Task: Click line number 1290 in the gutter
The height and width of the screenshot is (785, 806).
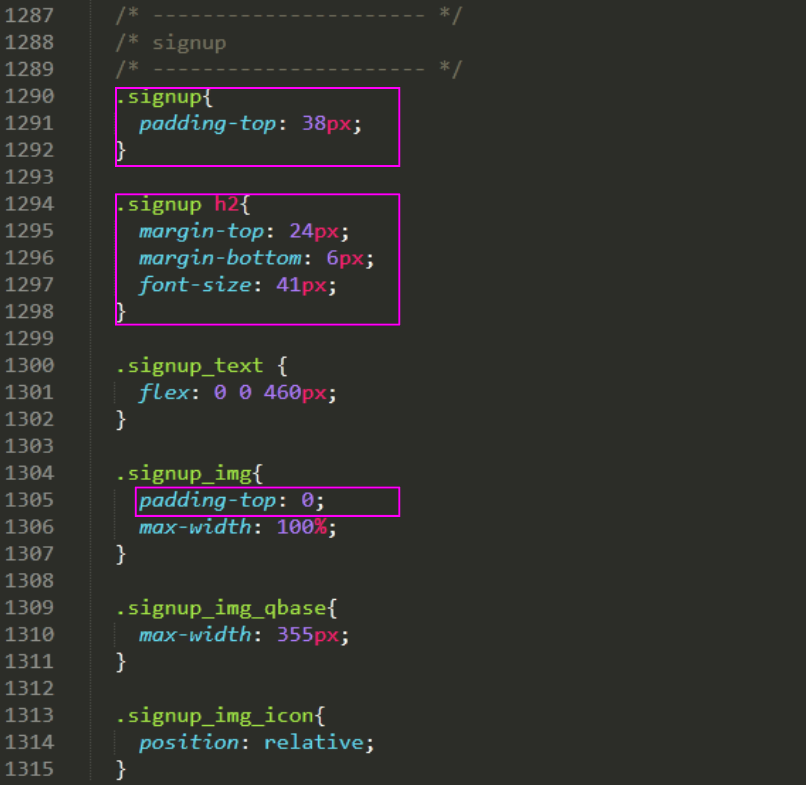Action: click(29, 96)
